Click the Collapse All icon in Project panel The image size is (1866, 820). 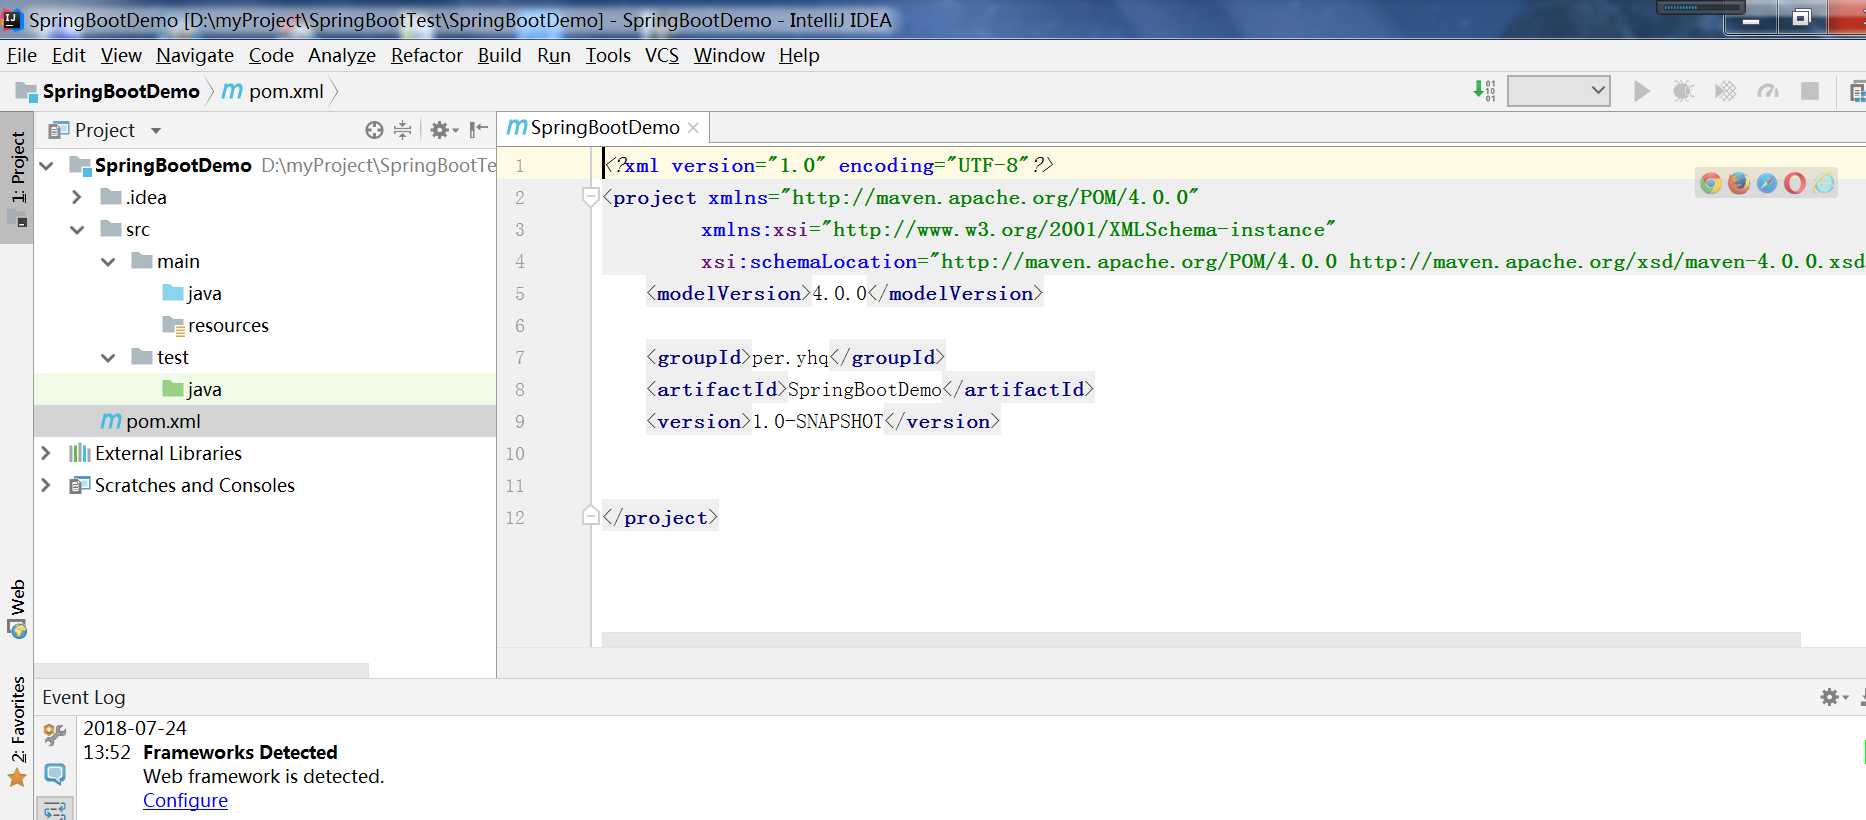[x=402, y=129]
